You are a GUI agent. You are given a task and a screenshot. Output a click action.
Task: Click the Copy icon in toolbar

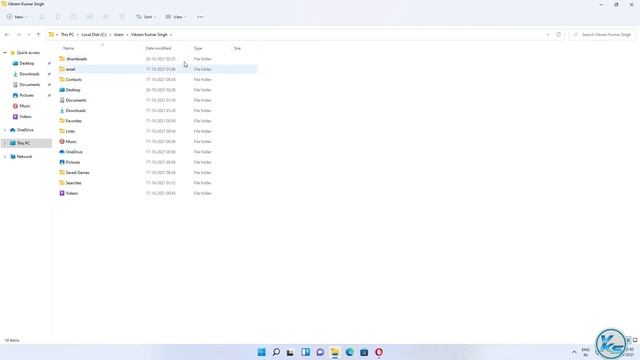[58, 17]
